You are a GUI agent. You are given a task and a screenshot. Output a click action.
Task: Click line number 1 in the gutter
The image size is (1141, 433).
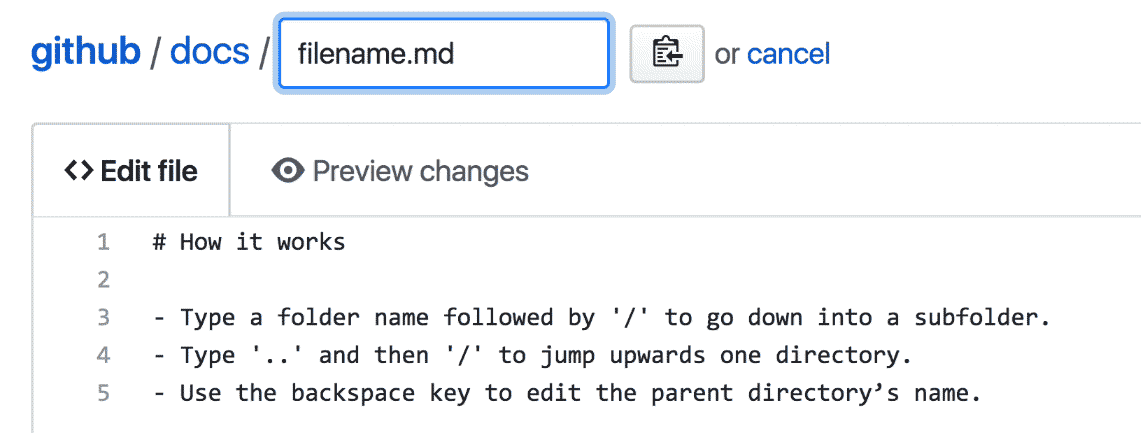tap(103, 242)
